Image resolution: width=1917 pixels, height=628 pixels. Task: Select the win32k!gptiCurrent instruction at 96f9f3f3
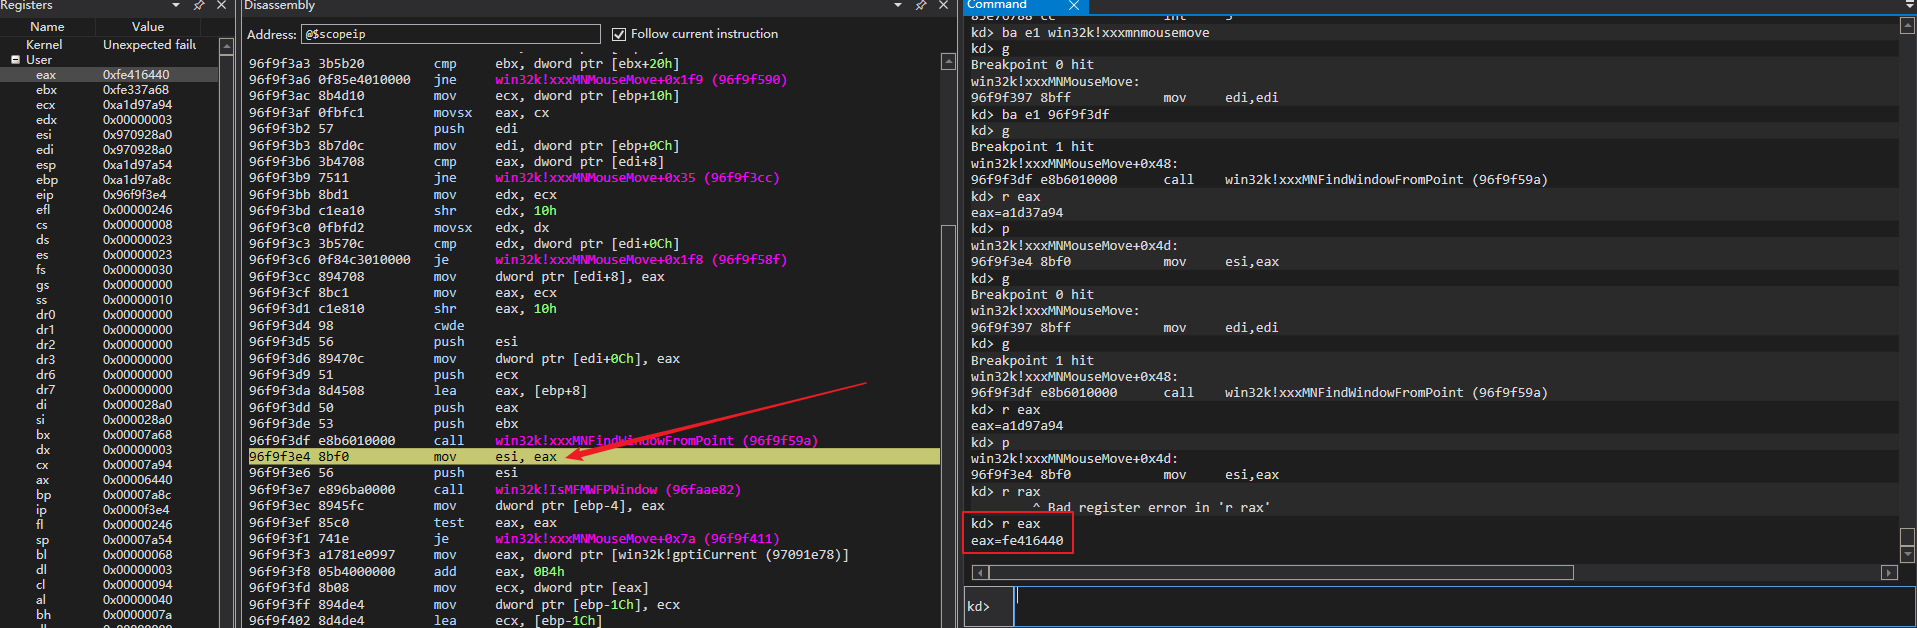[x=594, y=555]
